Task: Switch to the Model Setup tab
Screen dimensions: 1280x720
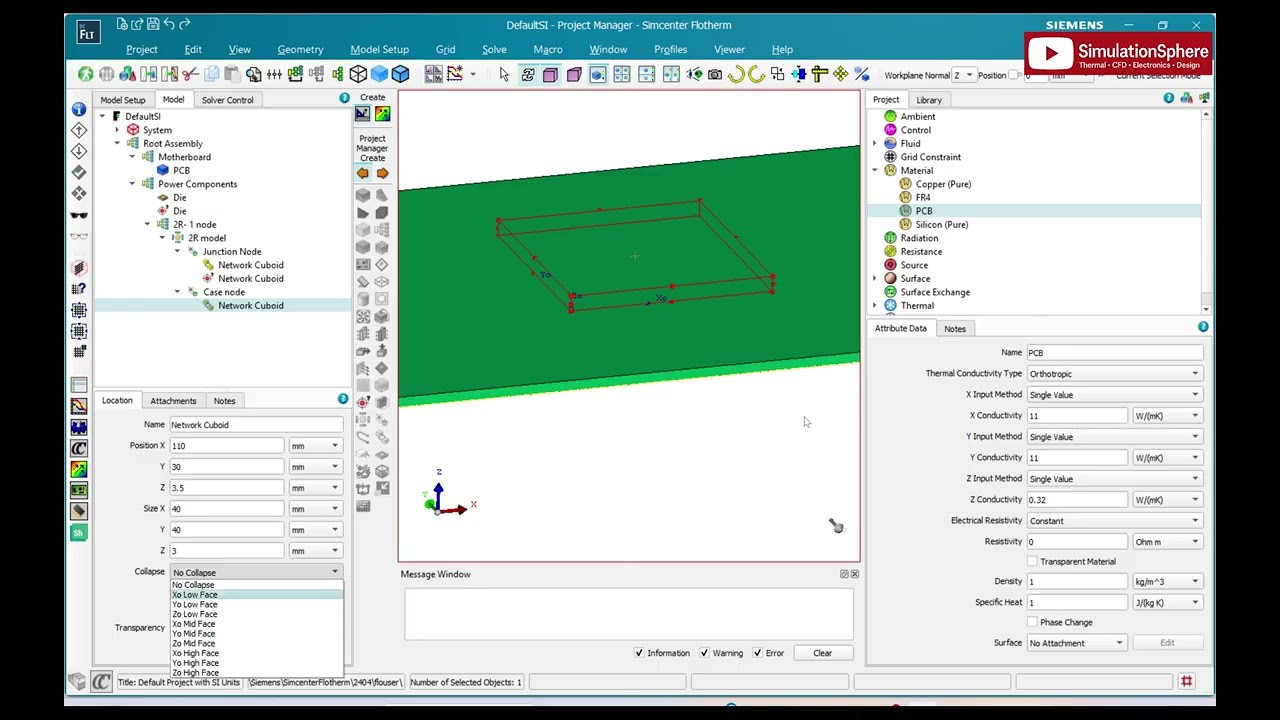Action: [122, 100]
